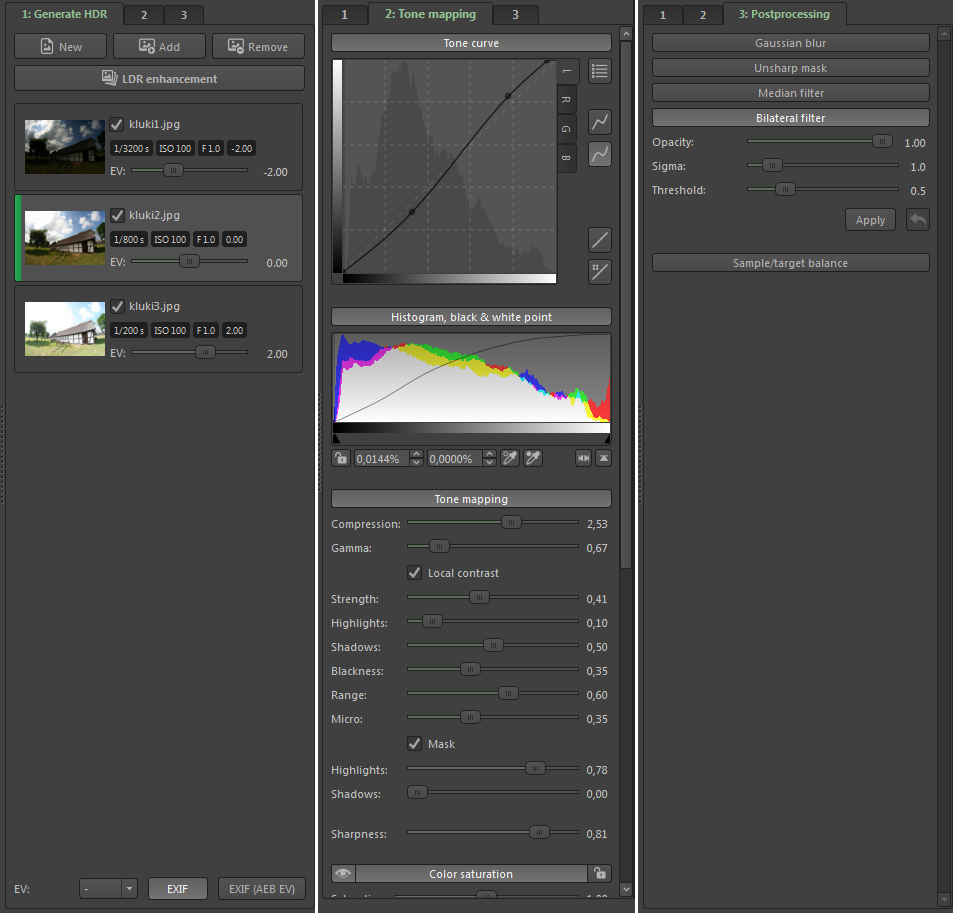Click the New image set button
The height and width of the screenshot is (913, 954).
[x=60, y=46]
